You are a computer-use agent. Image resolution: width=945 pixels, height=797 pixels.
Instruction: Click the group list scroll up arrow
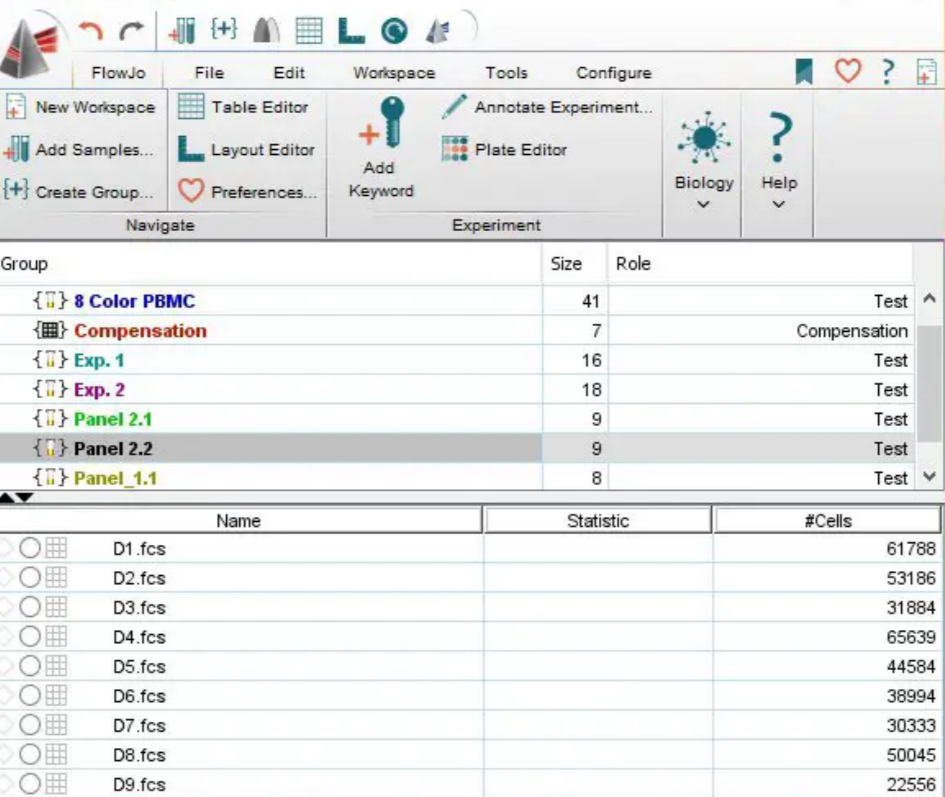pos(929,298)
